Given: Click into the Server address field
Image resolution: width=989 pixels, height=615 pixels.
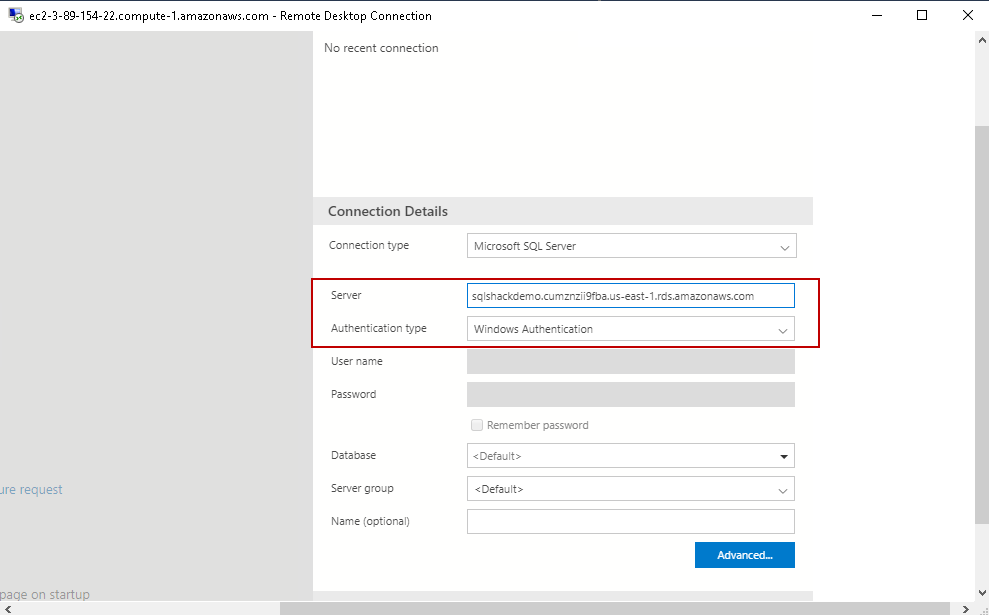Looking at the screenshot, I should [630, 296].
